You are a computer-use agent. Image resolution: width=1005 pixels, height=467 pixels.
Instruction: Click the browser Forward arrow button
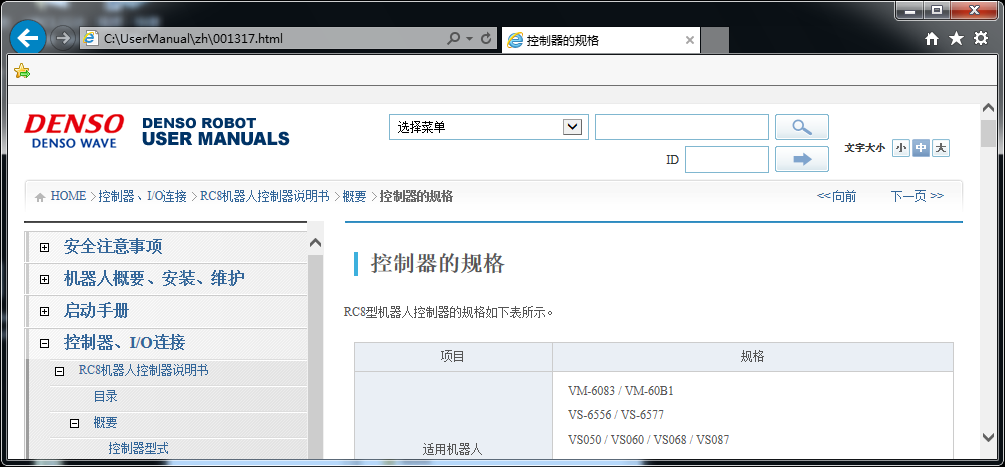click(63, 38)
